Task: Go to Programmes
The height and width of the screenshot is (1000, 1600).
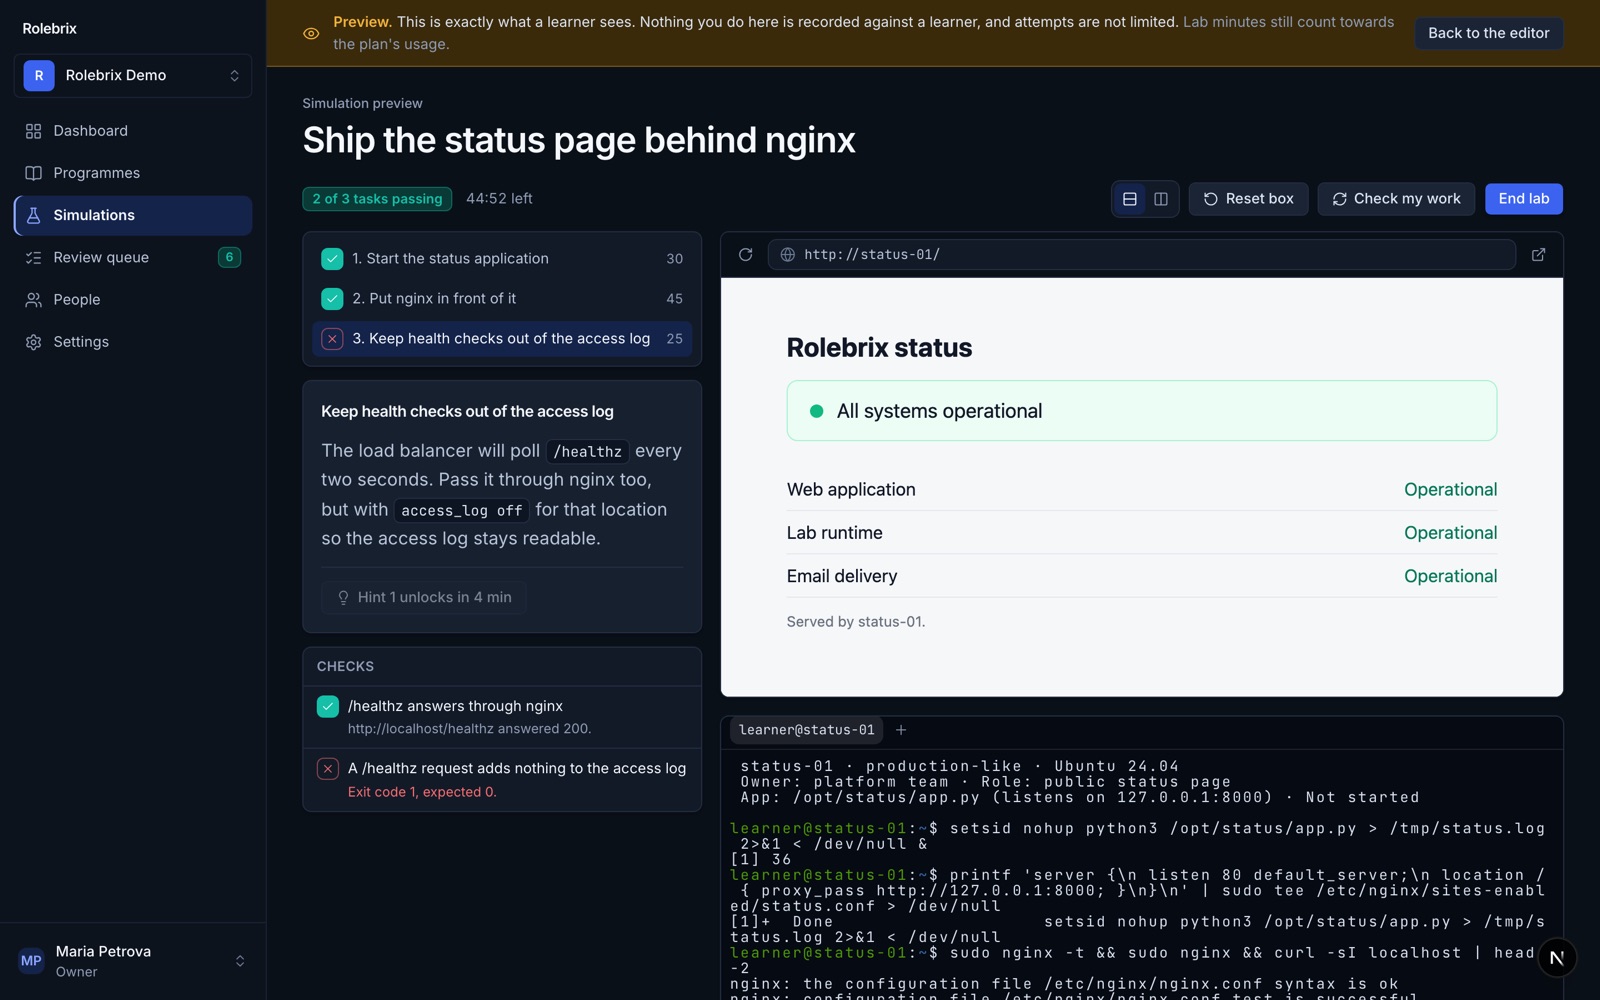Action: click(x=133, y=173)
